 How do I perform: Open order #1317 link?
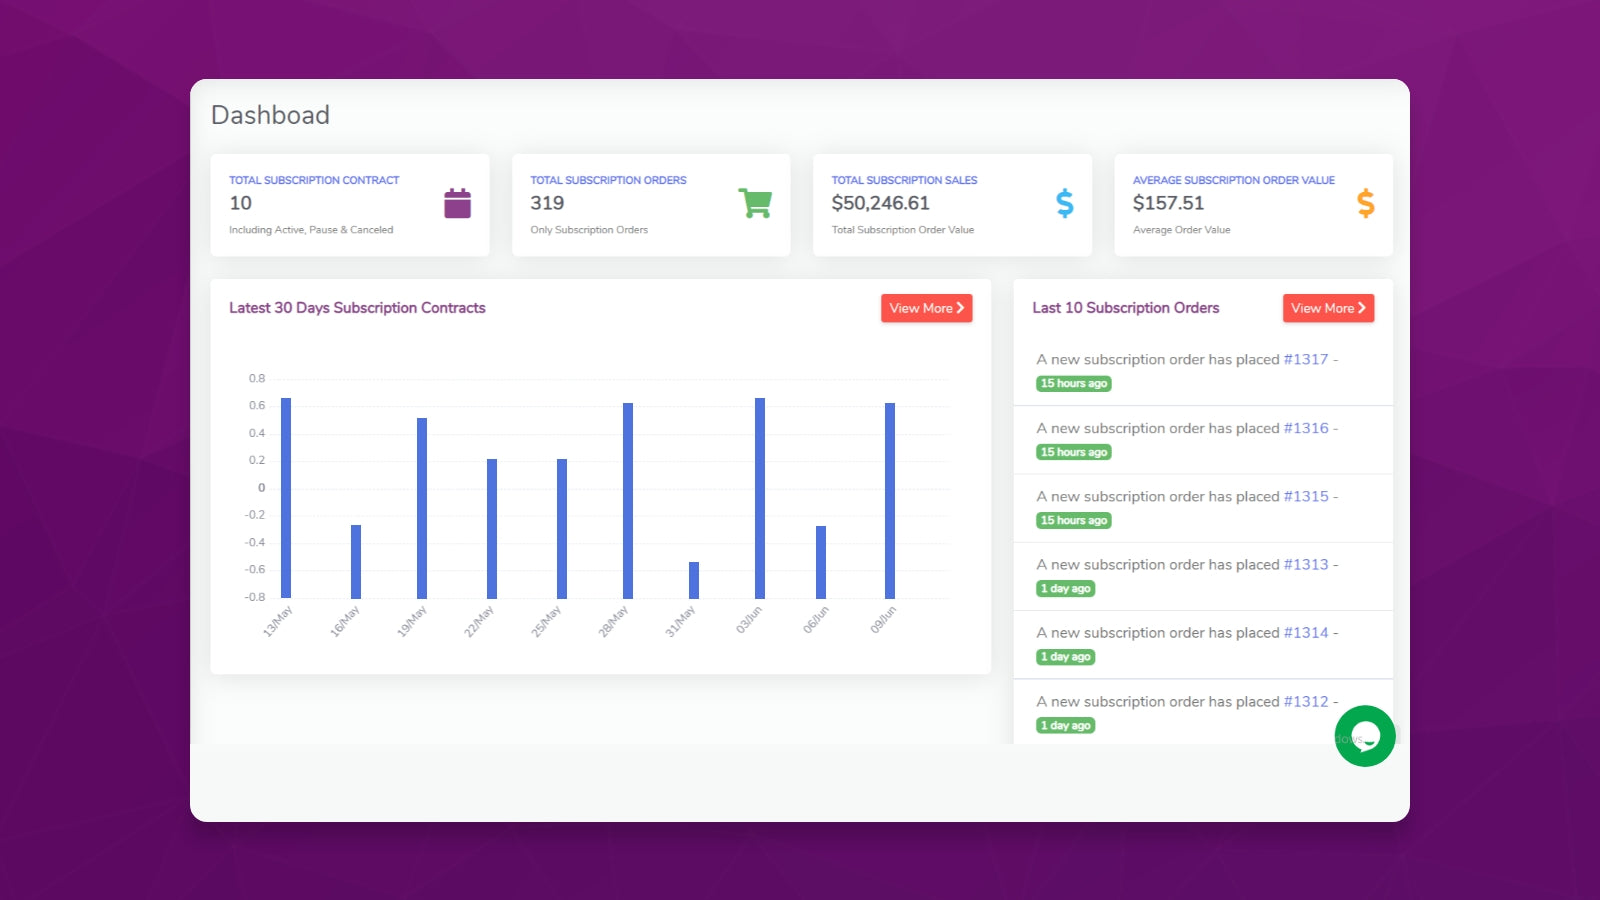tap(1306, 359)
